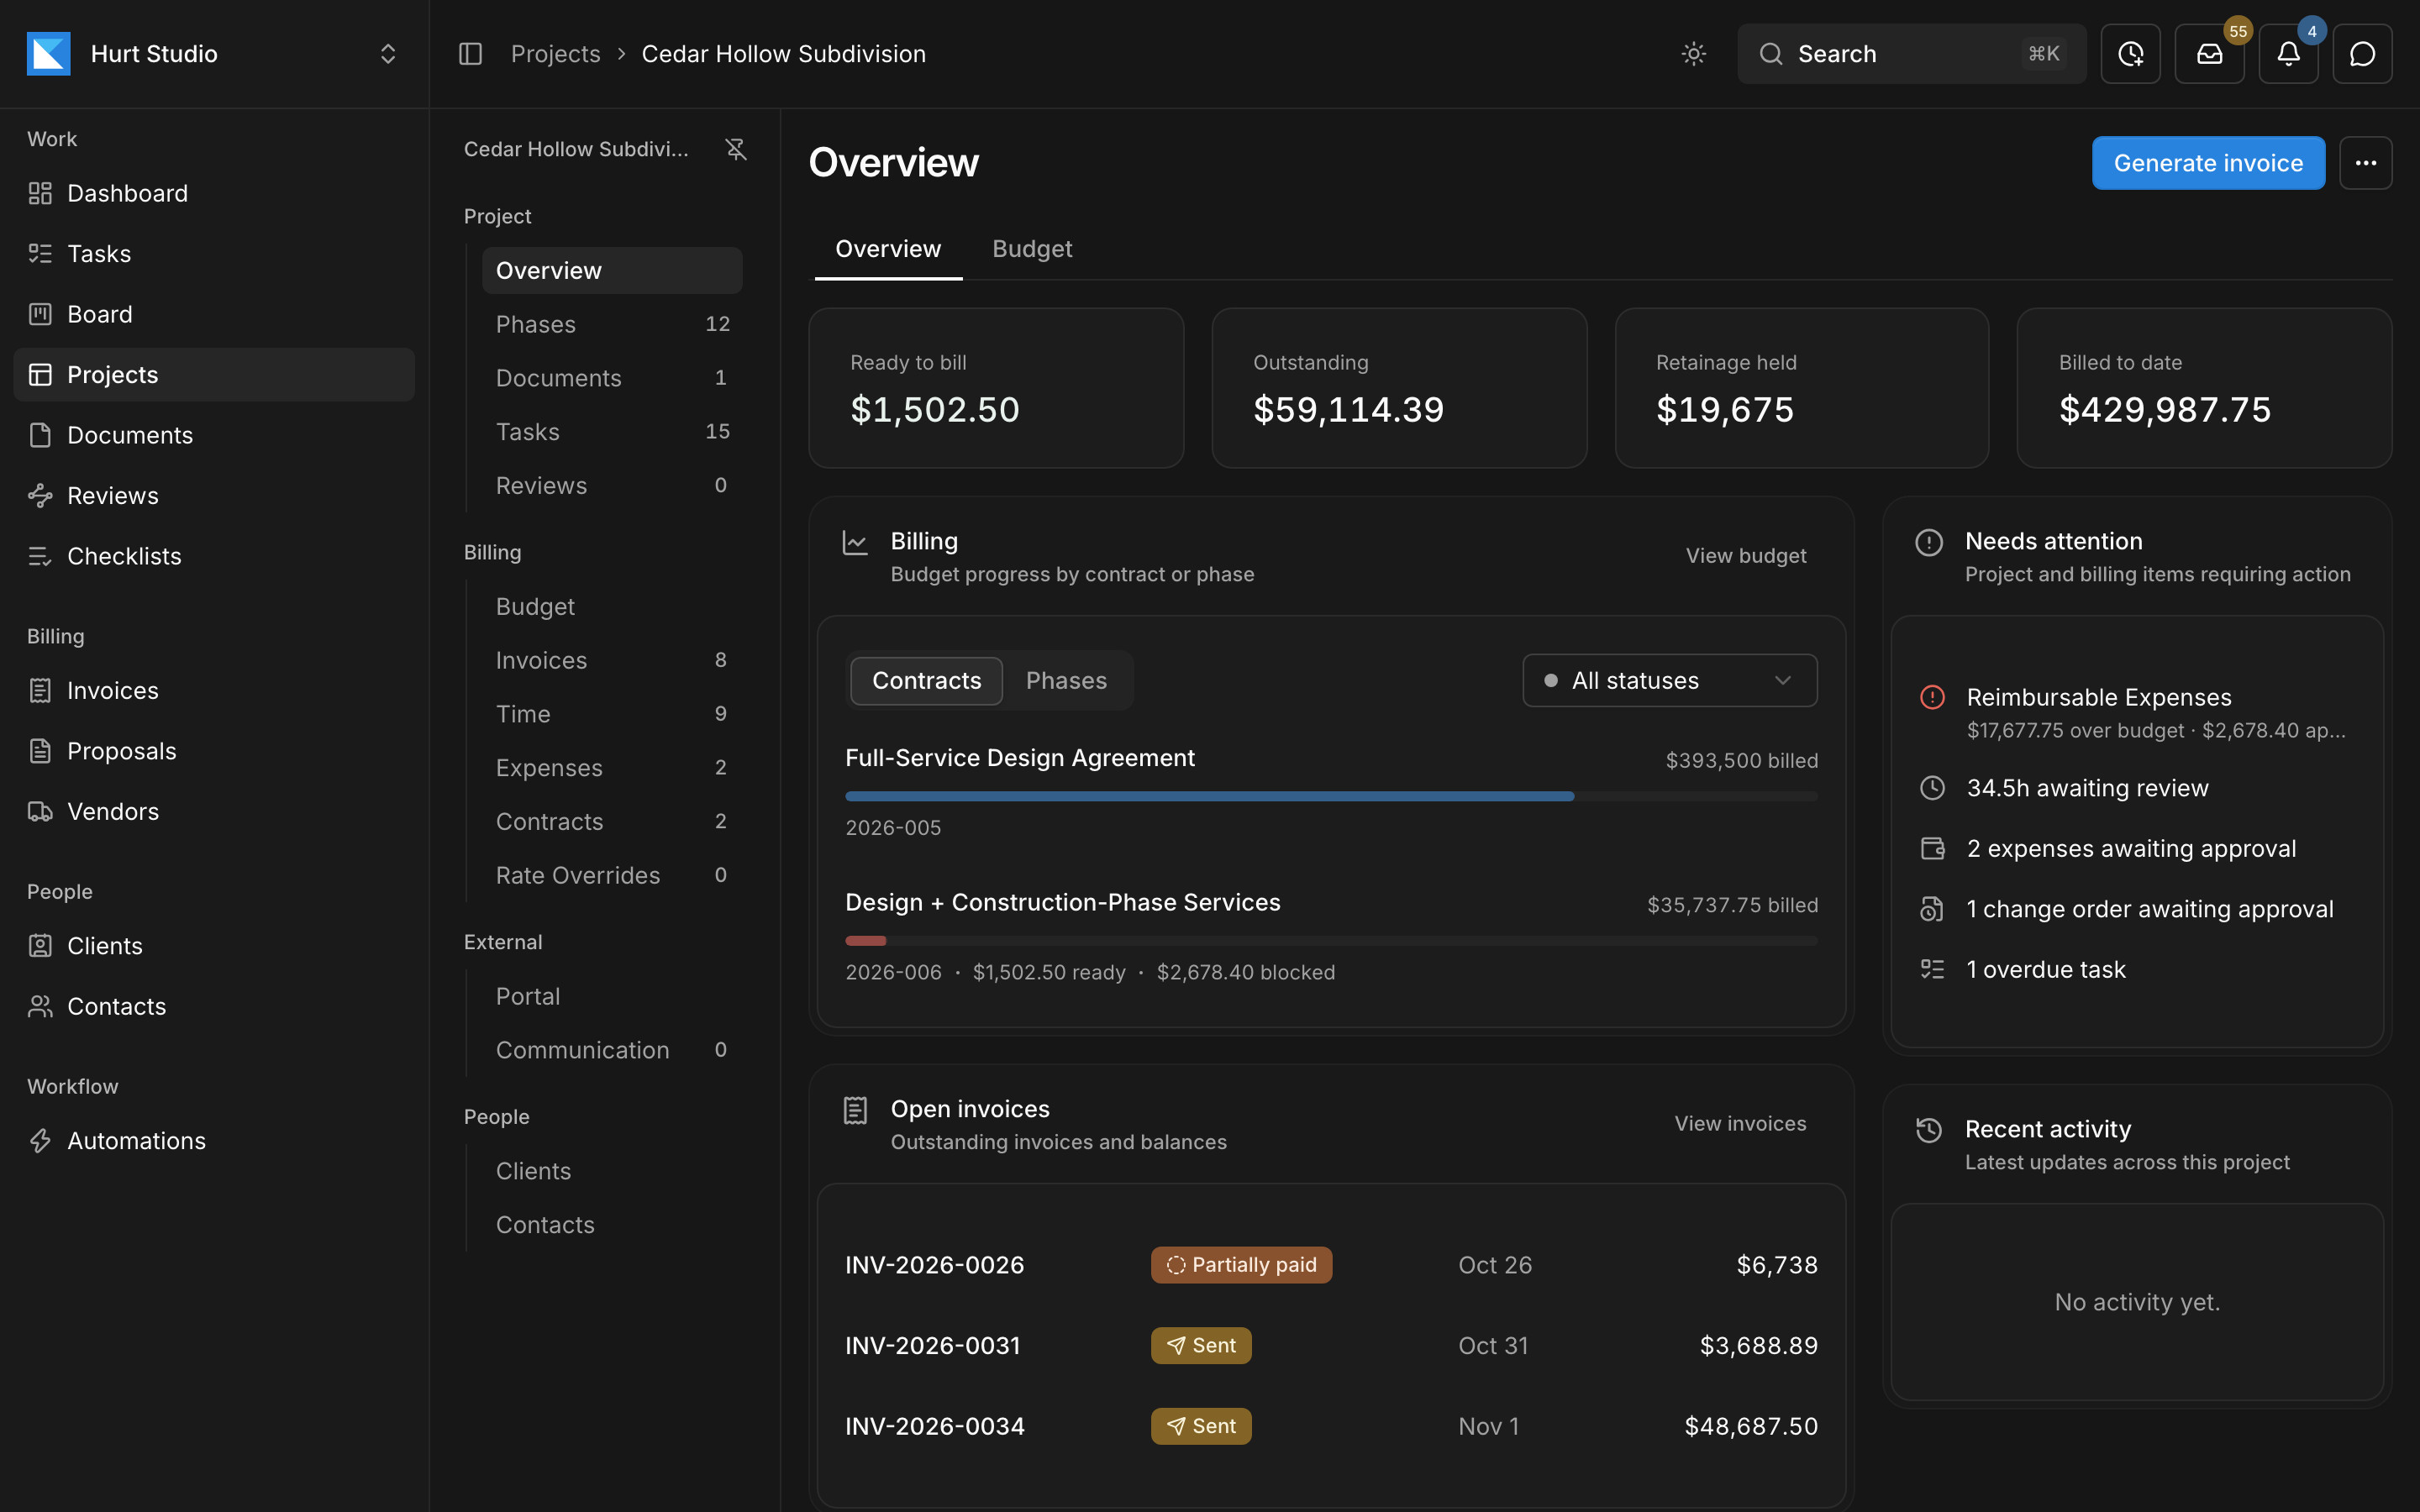Unpin Cedar Hollow project with pin icon
Viewport: 2420px width, 1512px height.
(736, 149)
